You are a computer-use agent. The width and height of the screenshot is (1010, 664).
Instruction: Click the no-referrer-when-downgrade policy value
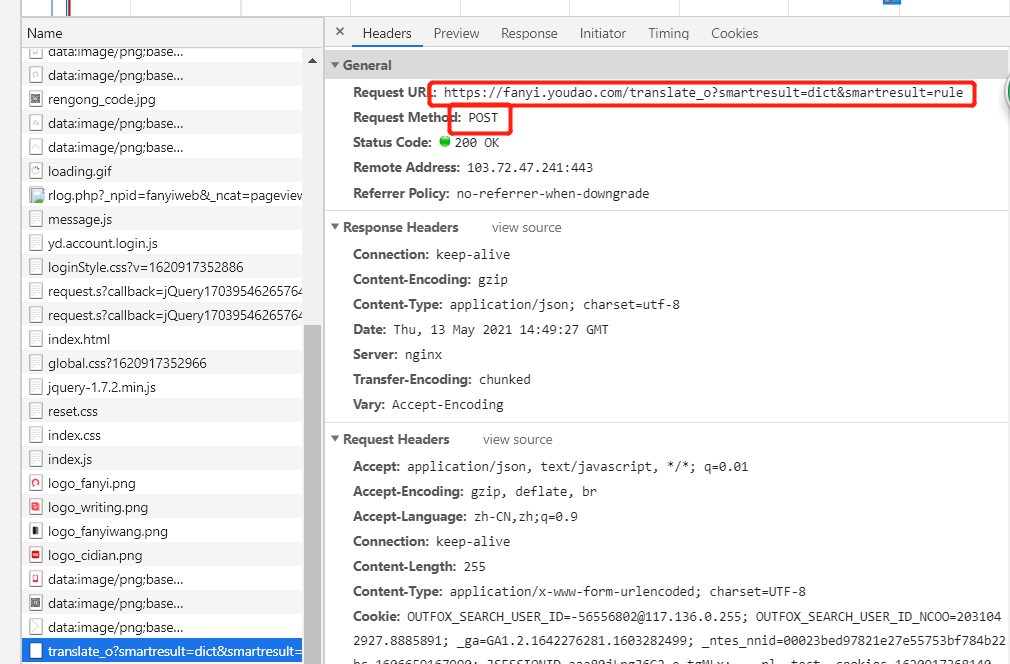tap(553, 194)
